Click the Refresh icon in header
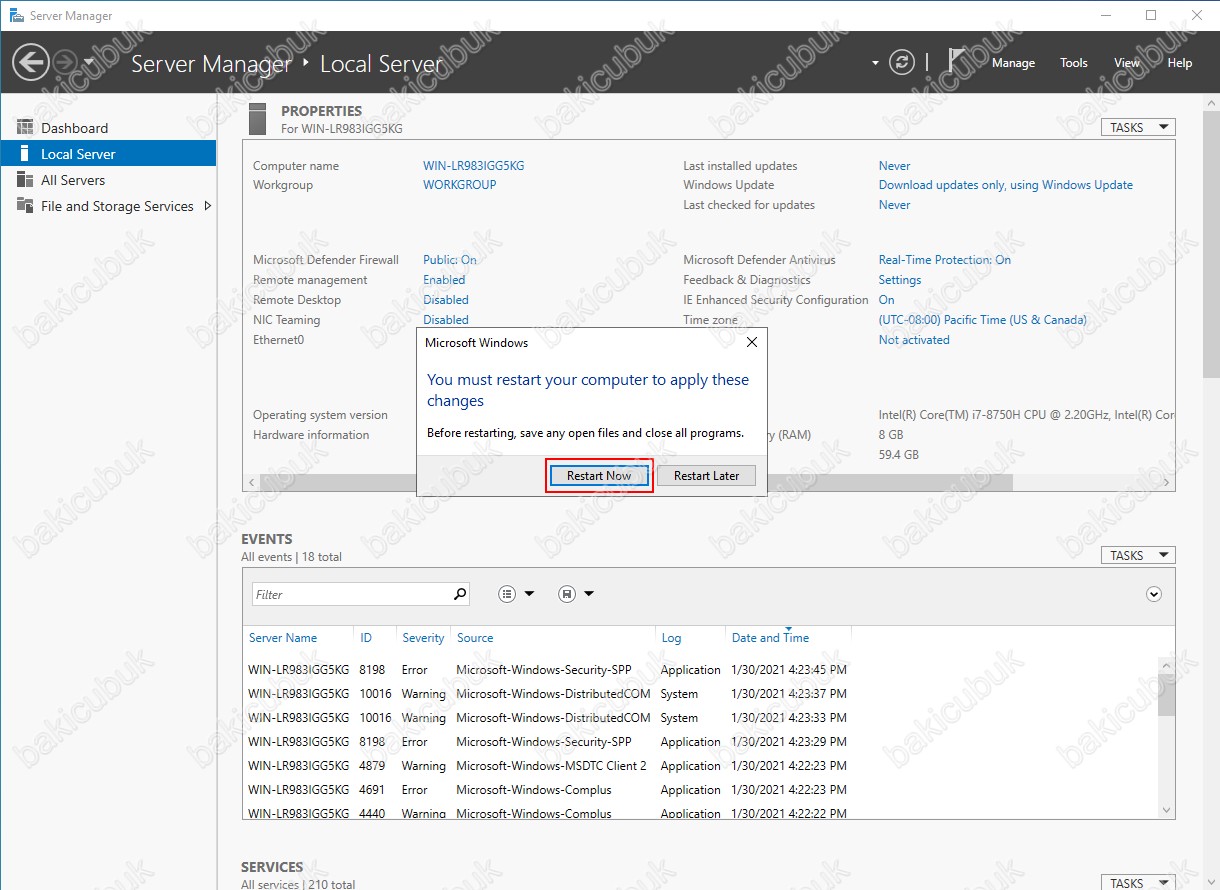Screen dimensions: 1220x890 tap(902, 62)
